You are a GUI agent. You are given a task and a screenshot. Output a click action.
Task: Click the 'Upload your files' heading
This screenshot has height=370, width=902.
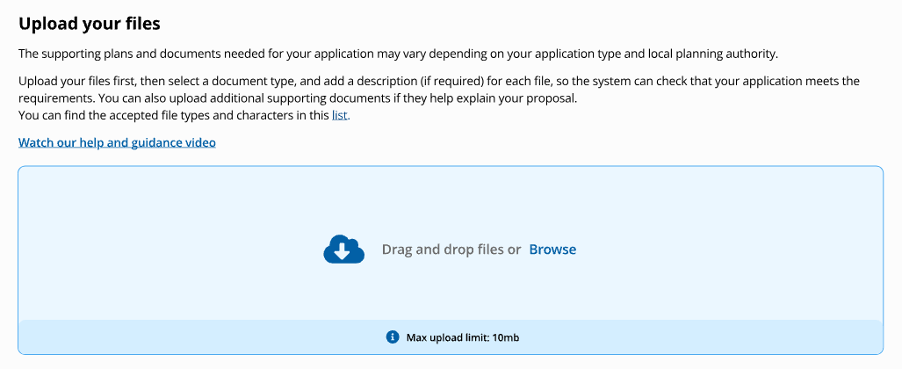pos(89,24)
